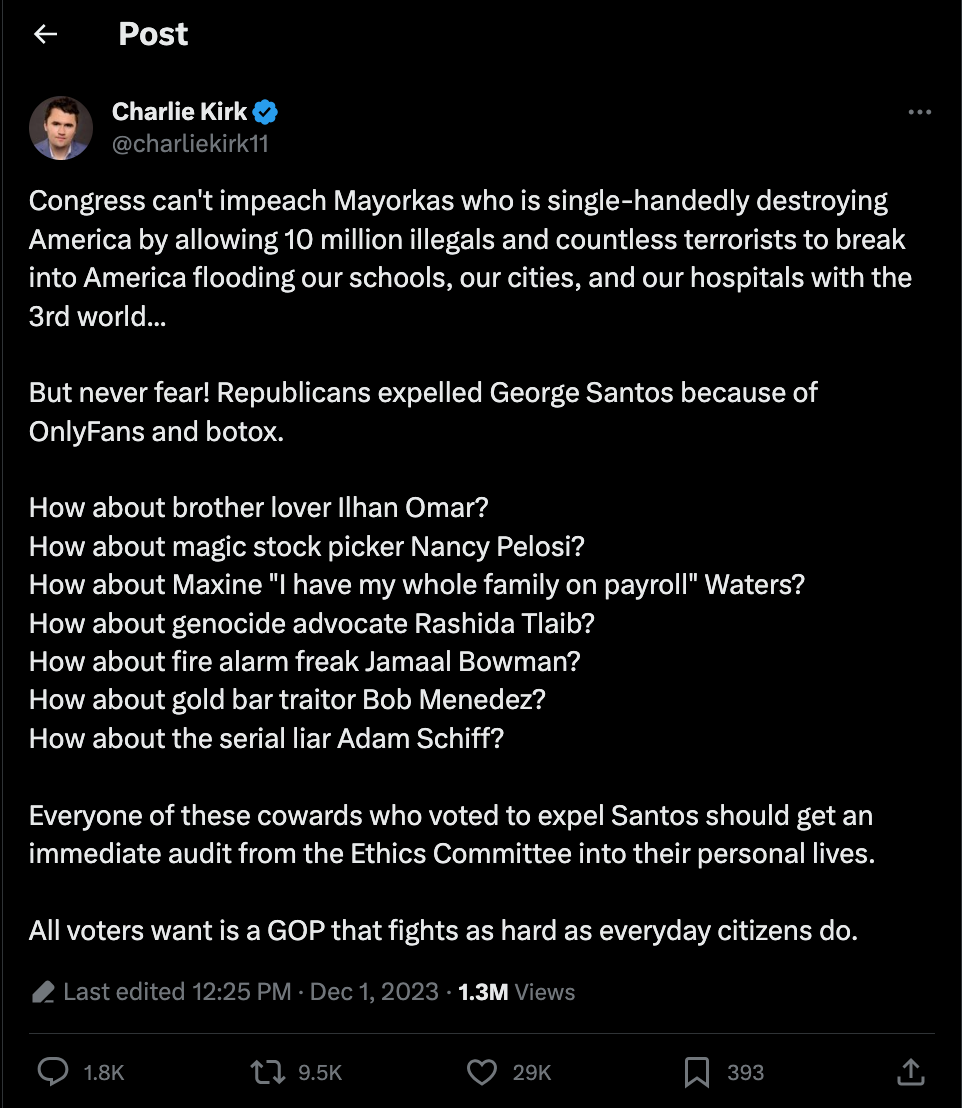Select the Post header title
Screen dimensions: 962x1108
[x=153, y=35]
